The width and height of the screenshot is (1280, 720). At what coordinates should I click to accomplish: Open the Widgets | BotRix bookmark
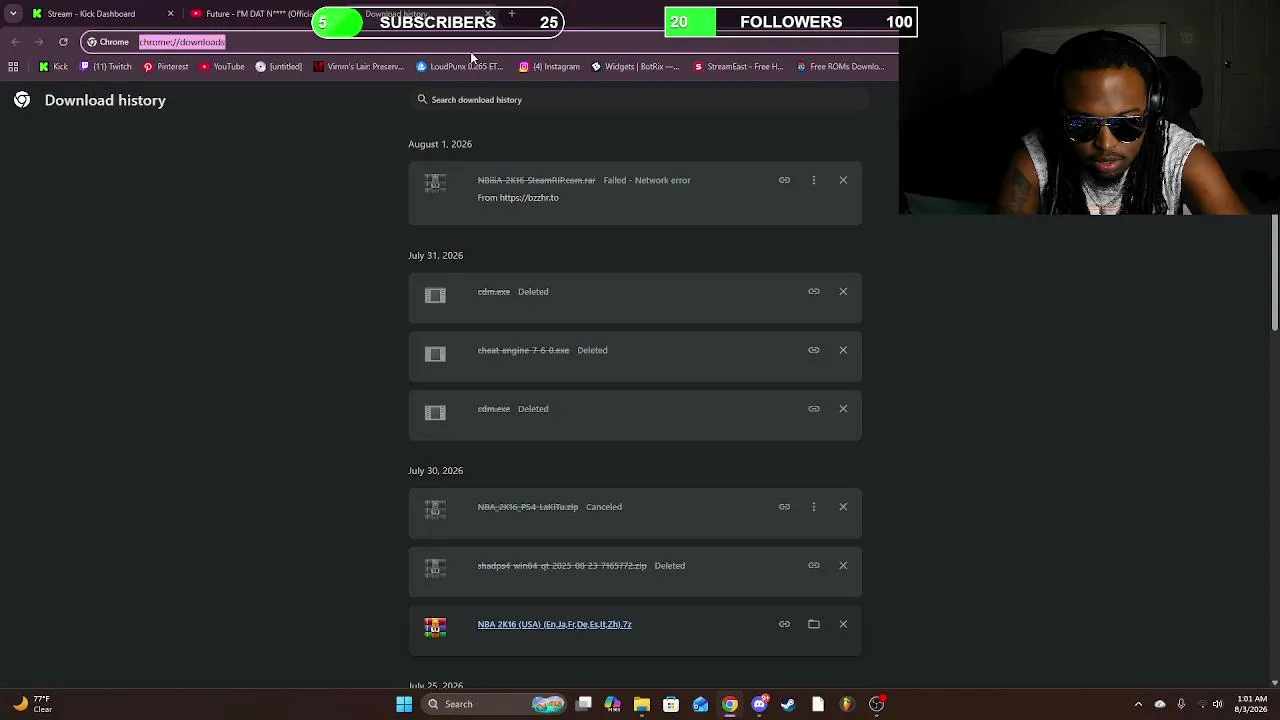635,67
